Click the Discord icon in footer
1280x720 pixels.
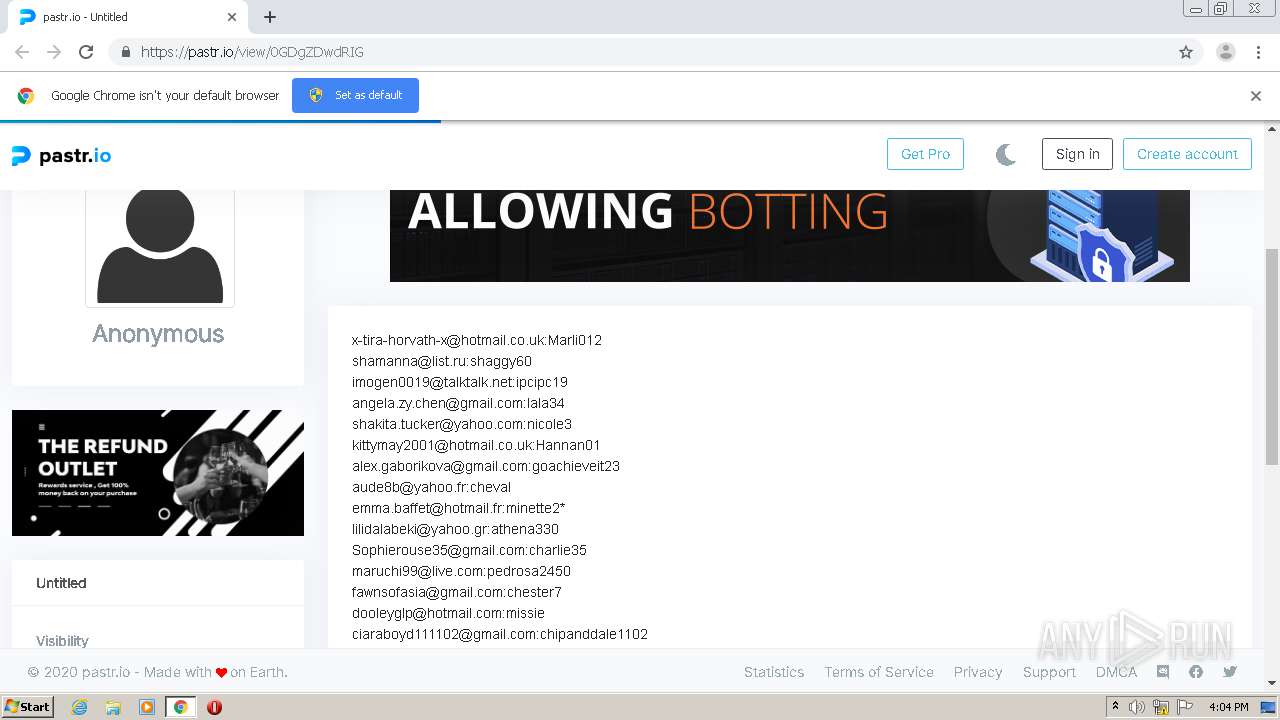(x=1163, y=672)
